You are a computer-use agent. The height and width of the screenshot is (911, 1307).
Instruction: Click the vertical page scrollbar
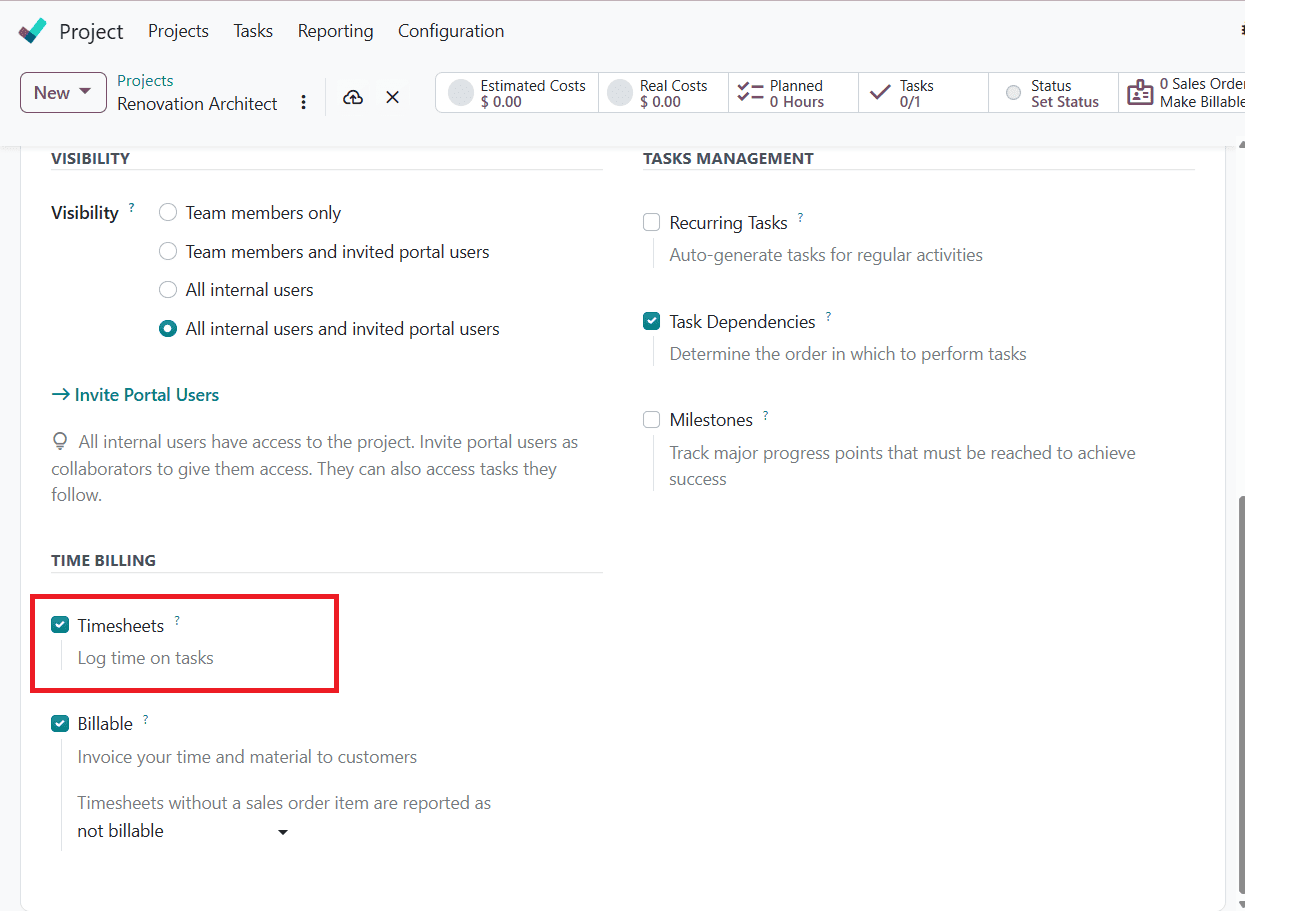[x=1242, y=694]
